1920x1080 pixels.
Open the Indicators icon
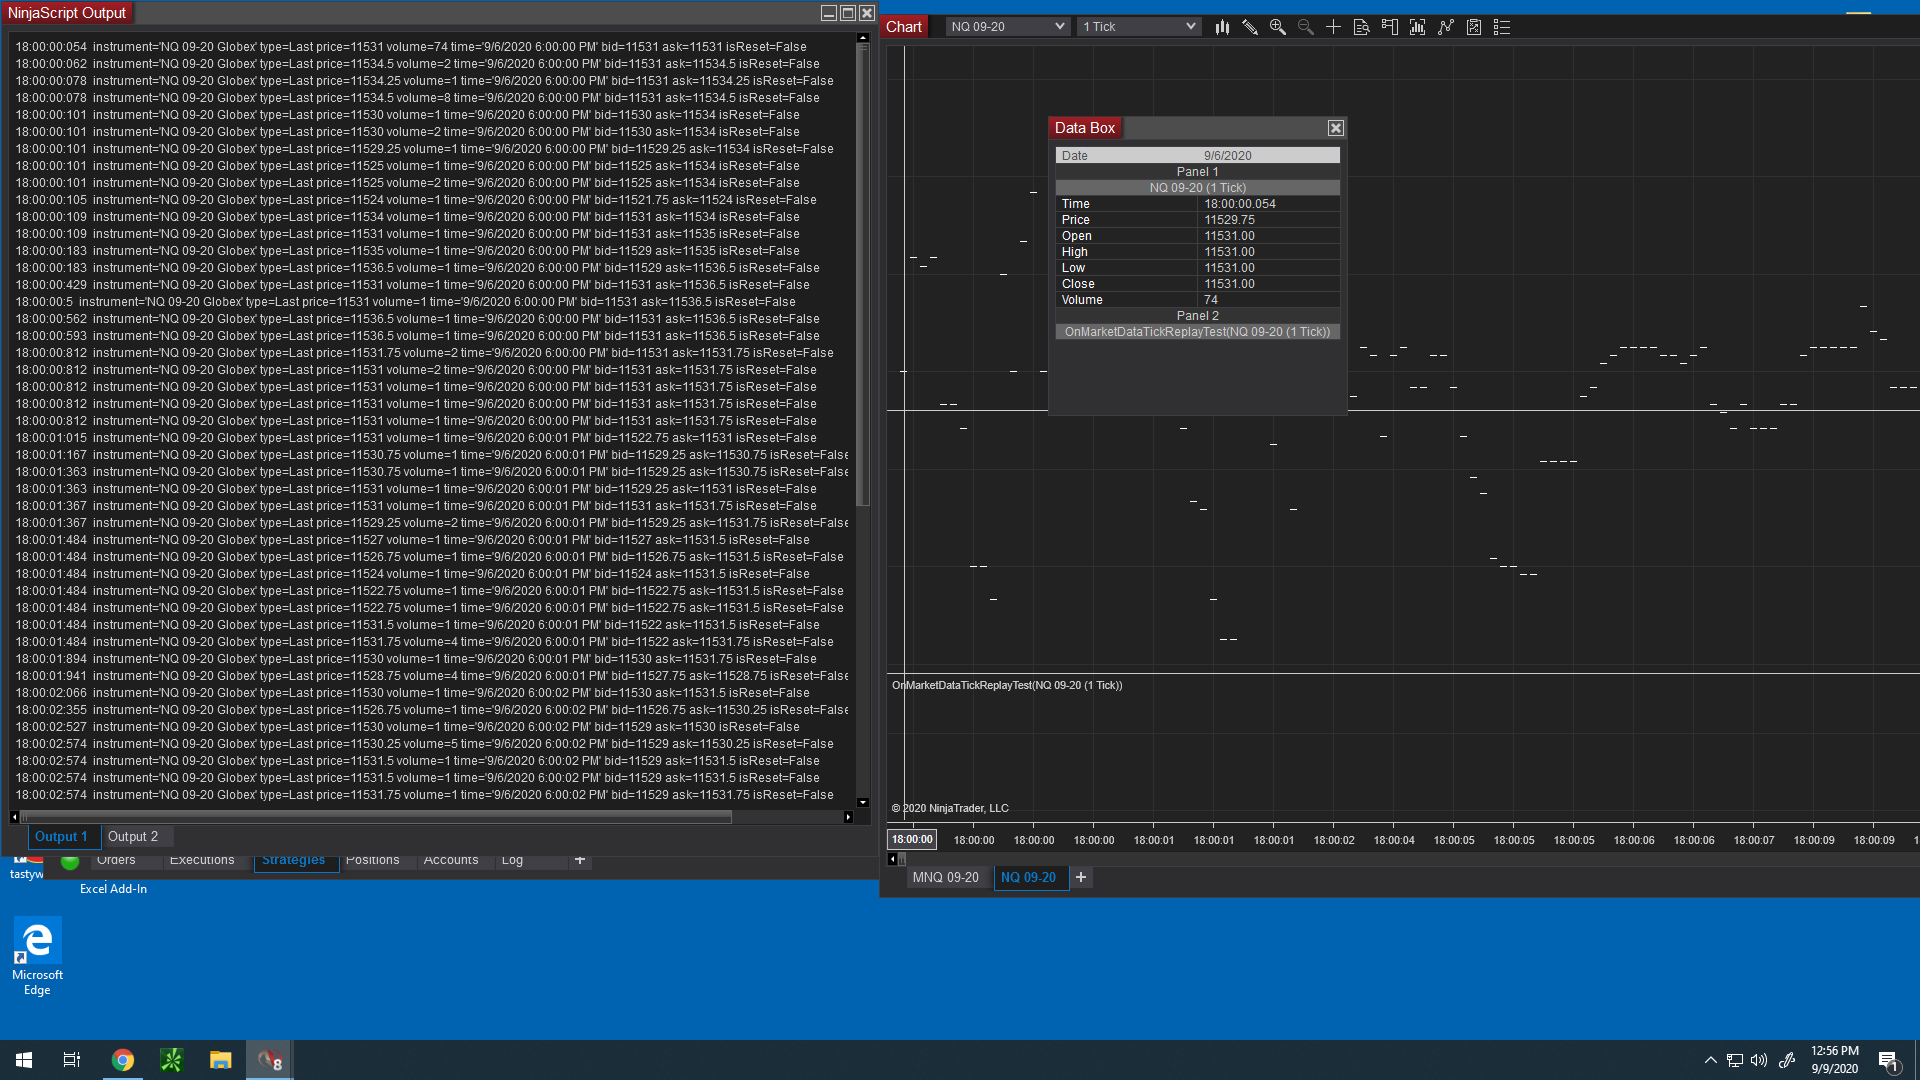[x=1446, y=27]
